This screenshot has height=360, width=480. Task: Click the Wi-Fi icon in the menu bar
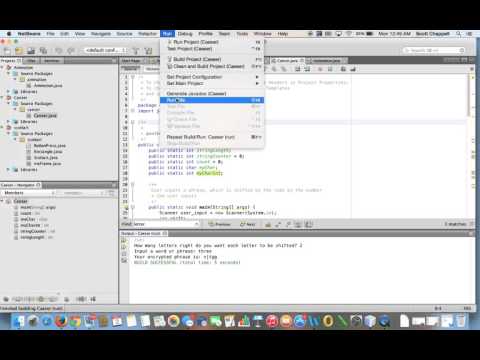pyautogui.click(x=349, y=34)
